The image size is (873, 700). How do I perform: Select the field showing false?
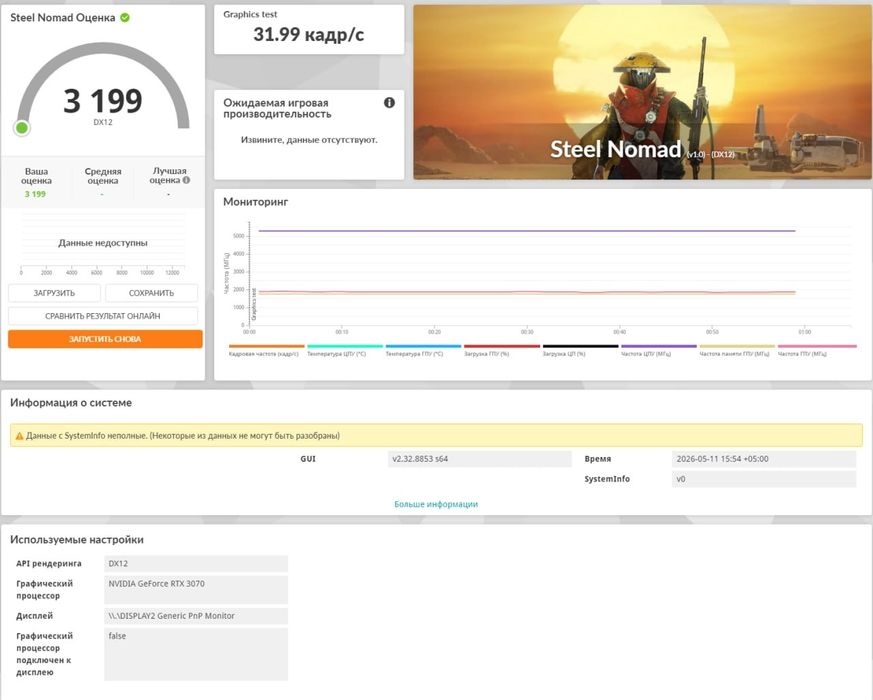pos(196,654)
